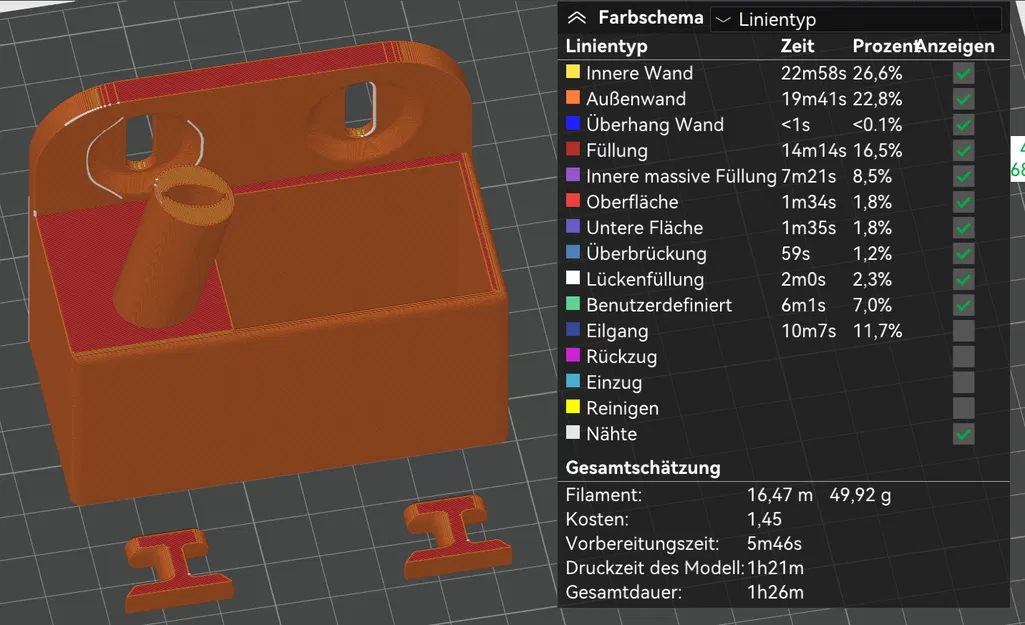Toggle Lückenfüllung display checkbox
The image size is (1025, 625).
pos(963,279)
